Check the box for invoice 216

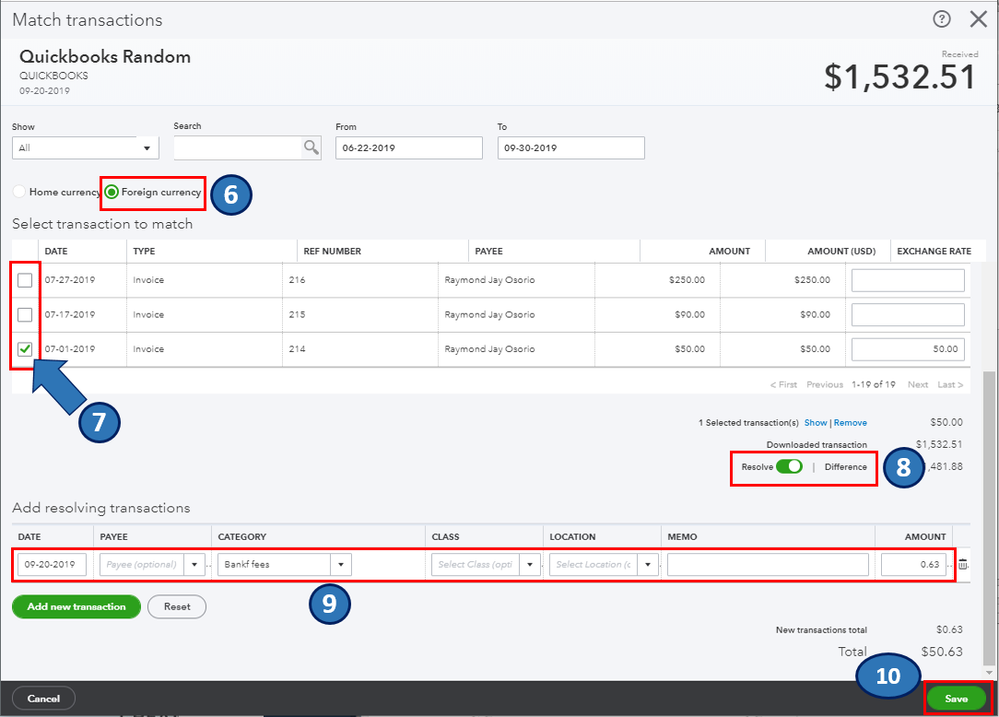point(25,280)
